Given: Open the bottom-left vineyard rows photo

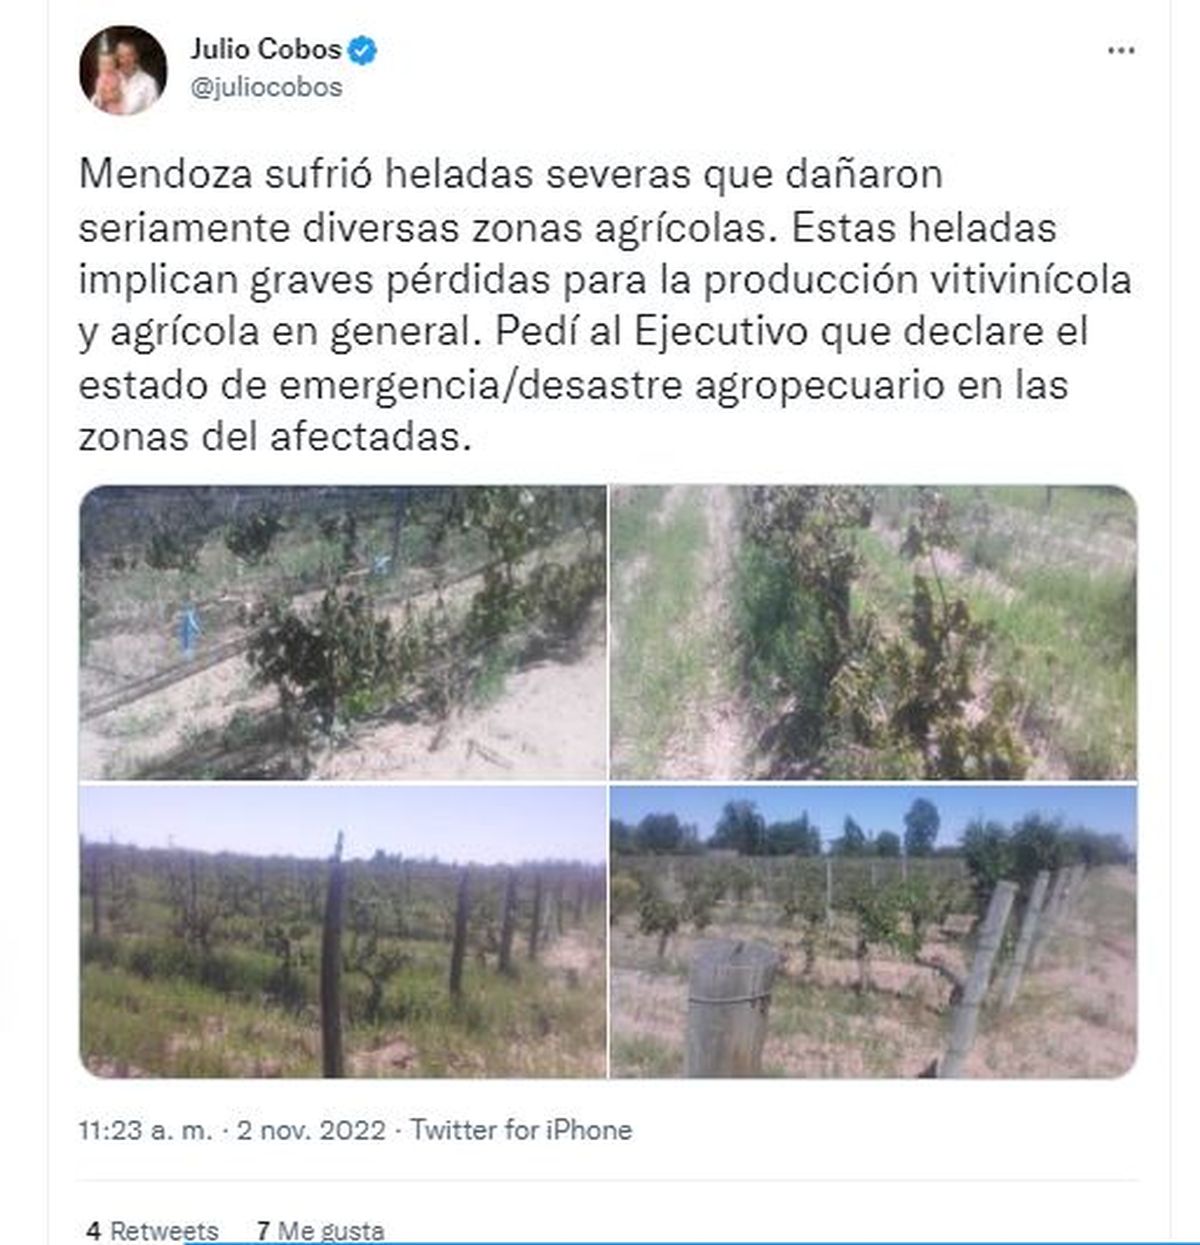Looking at the screenshot, I should click(342, 931).
